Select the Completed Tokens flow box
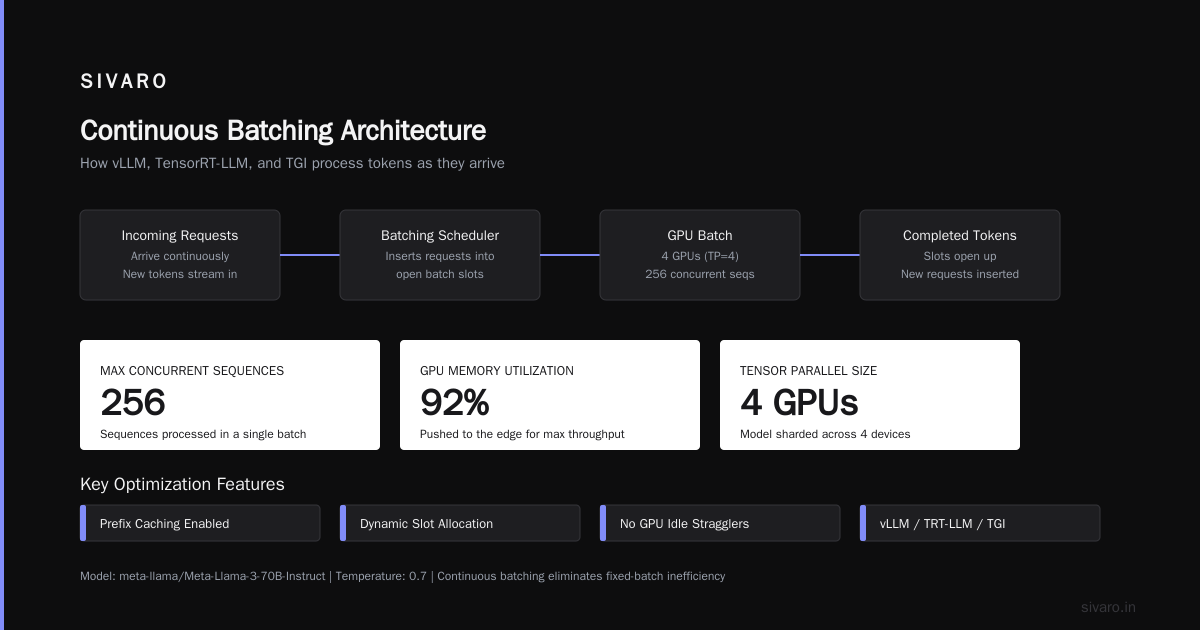1200x630 pixels. (960, 255)
